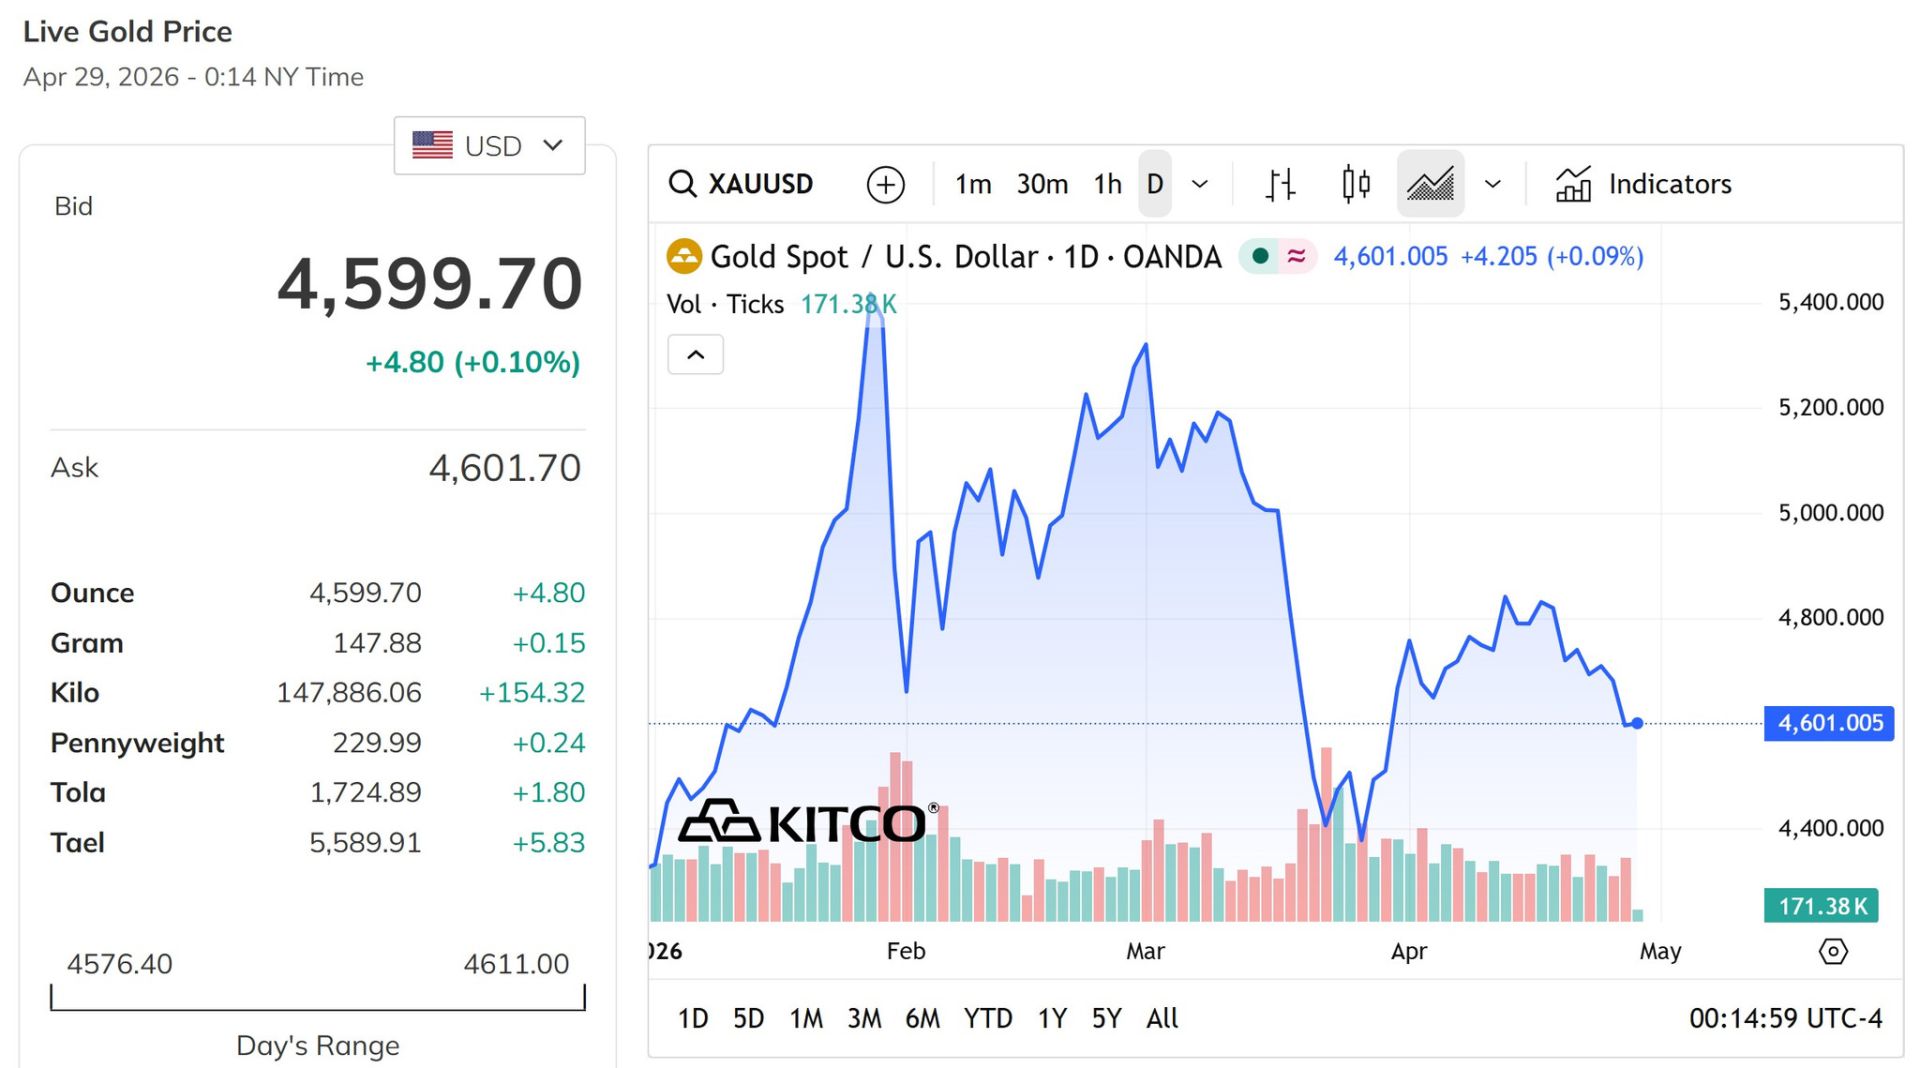The height and width of the screenshot is (1068, 1920).
Task: Expand the interval options chevron
Action: coord(1200,183)
